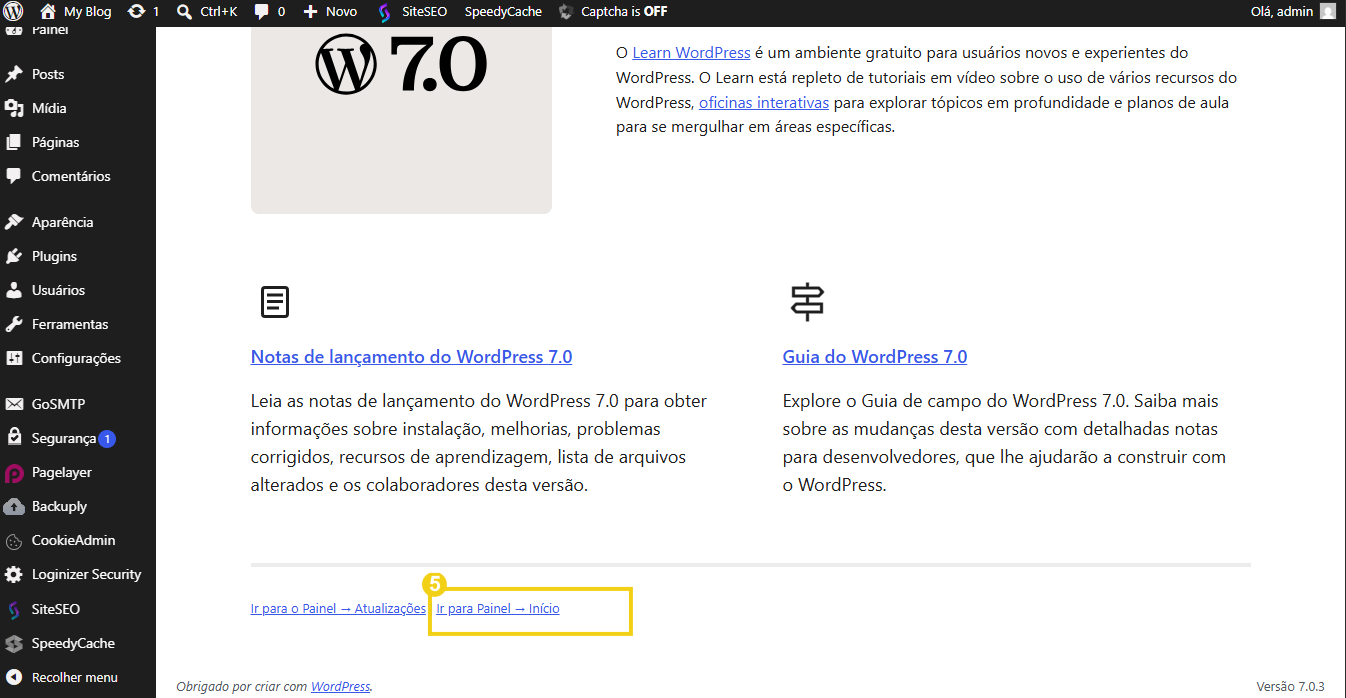Click the Captcha icon in the top bar
Screen dimensions: 1346x698
coord(566,12)
